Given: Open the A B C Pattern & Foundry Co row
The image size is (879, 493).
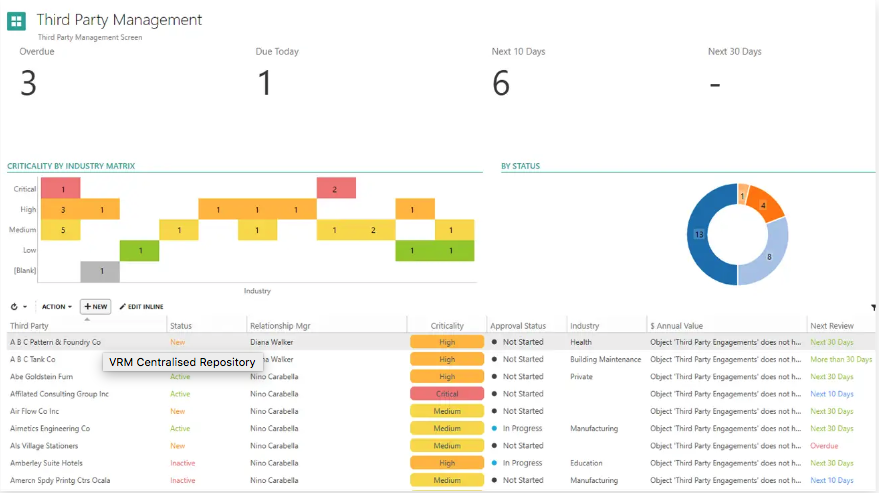Looking at the screenshot, I should [440, 342].
